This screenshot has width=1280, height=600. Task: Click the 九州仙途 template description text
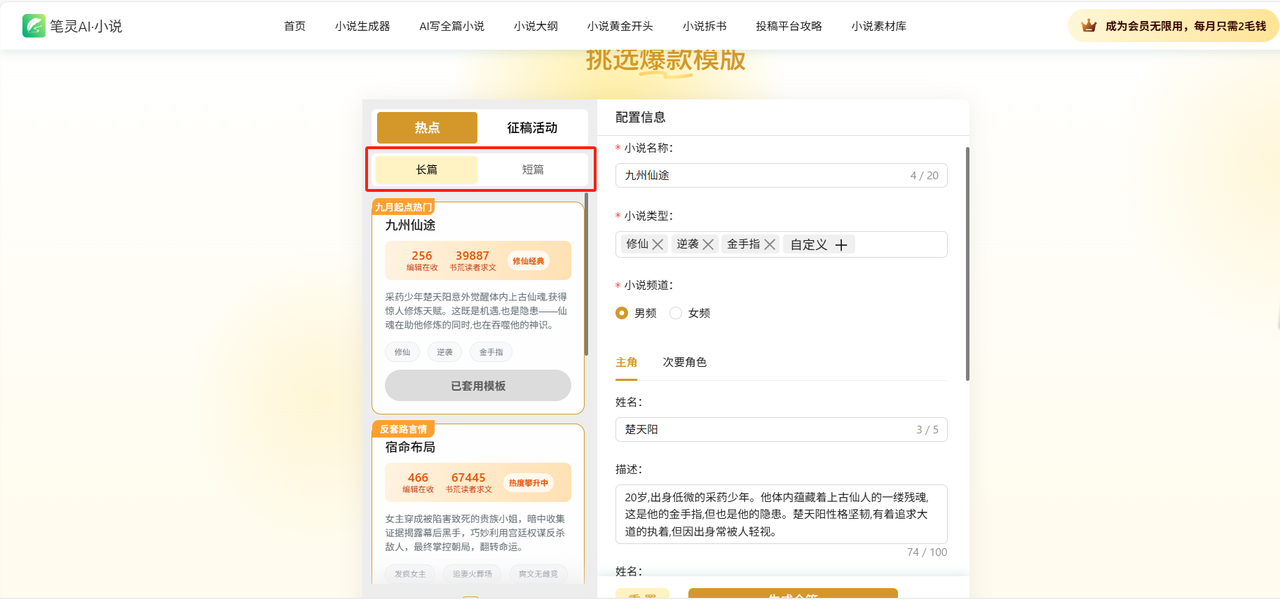(x=477, y=311)
